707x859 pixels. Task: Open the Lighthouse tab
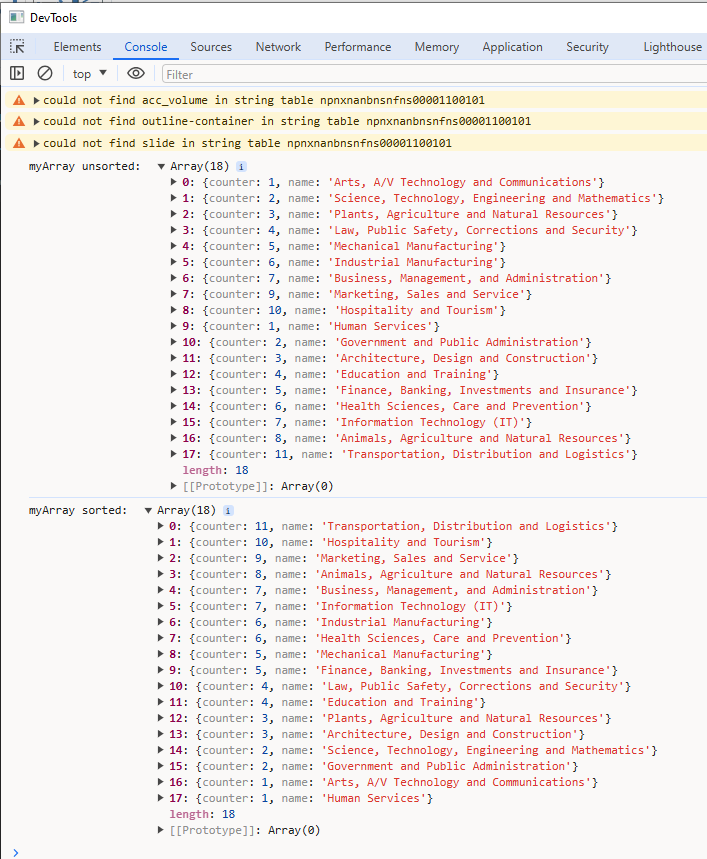tap(672, 47)
